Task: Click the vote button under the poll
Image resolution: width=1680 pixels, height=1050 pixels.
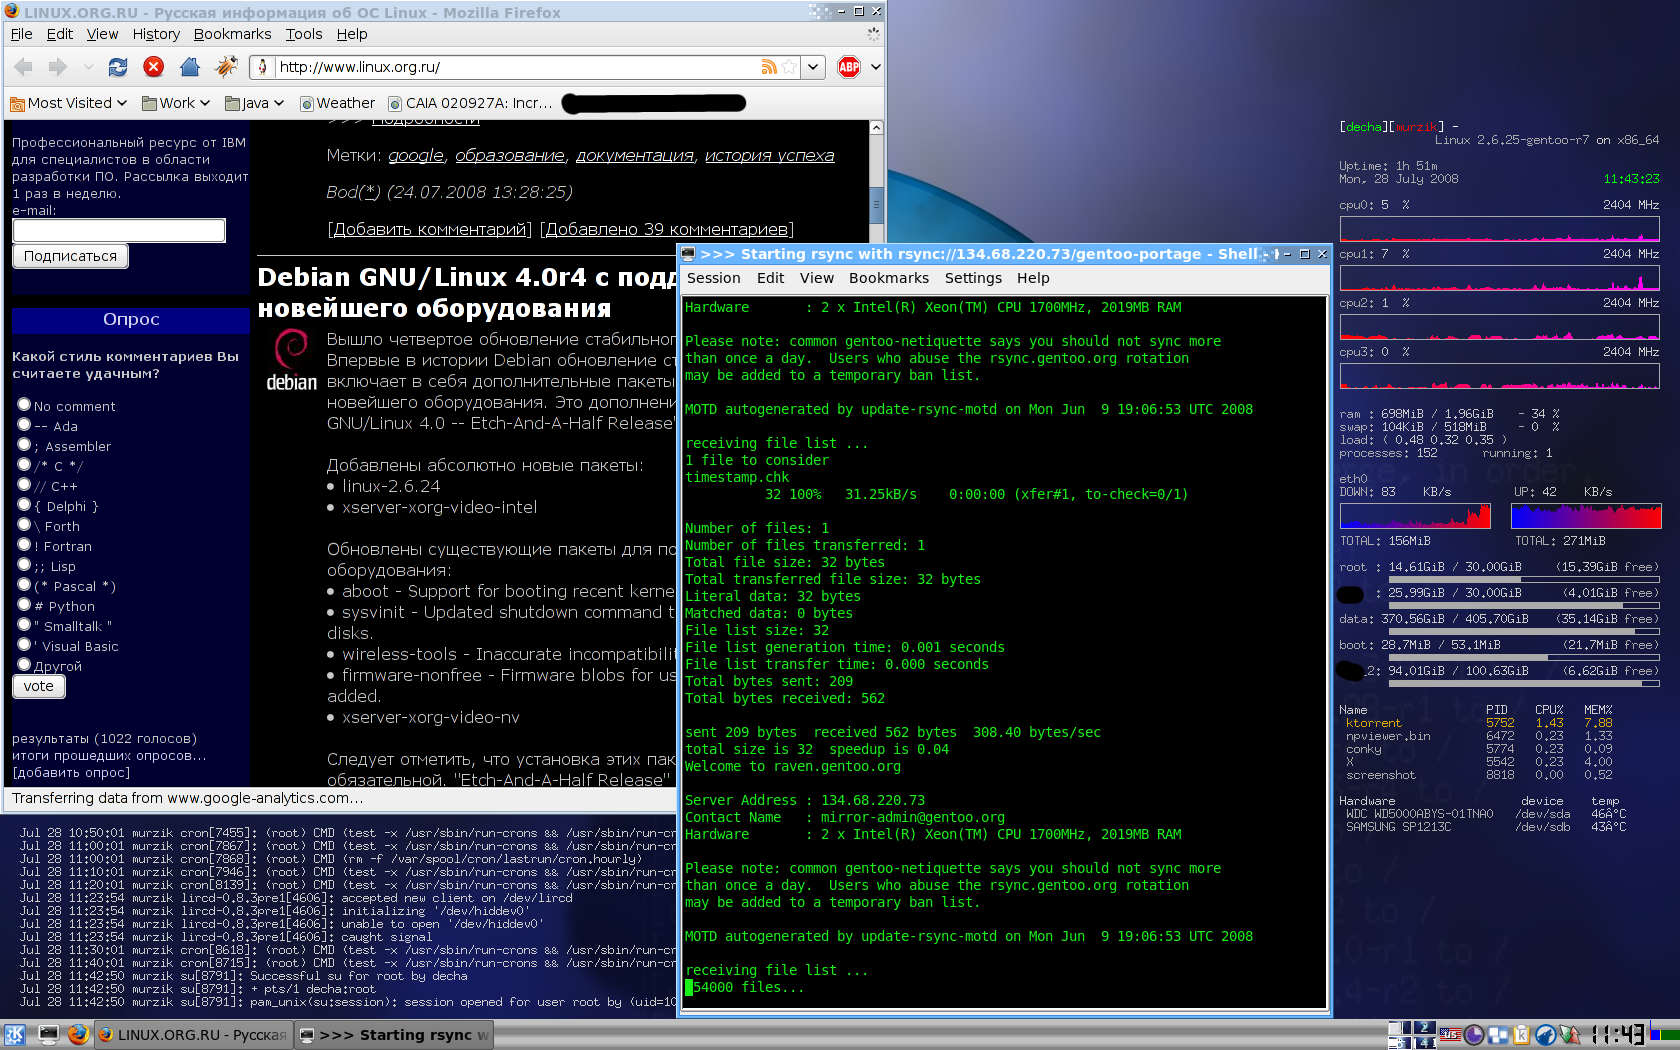Action: 38,686
